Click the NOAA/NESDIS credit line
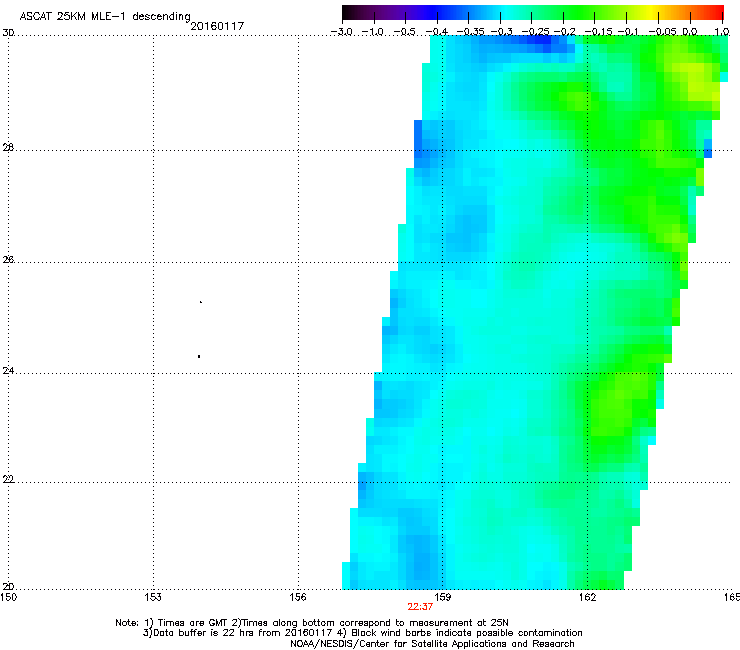The width and height of the screenshot is (740, 650). tap(432, 644)
